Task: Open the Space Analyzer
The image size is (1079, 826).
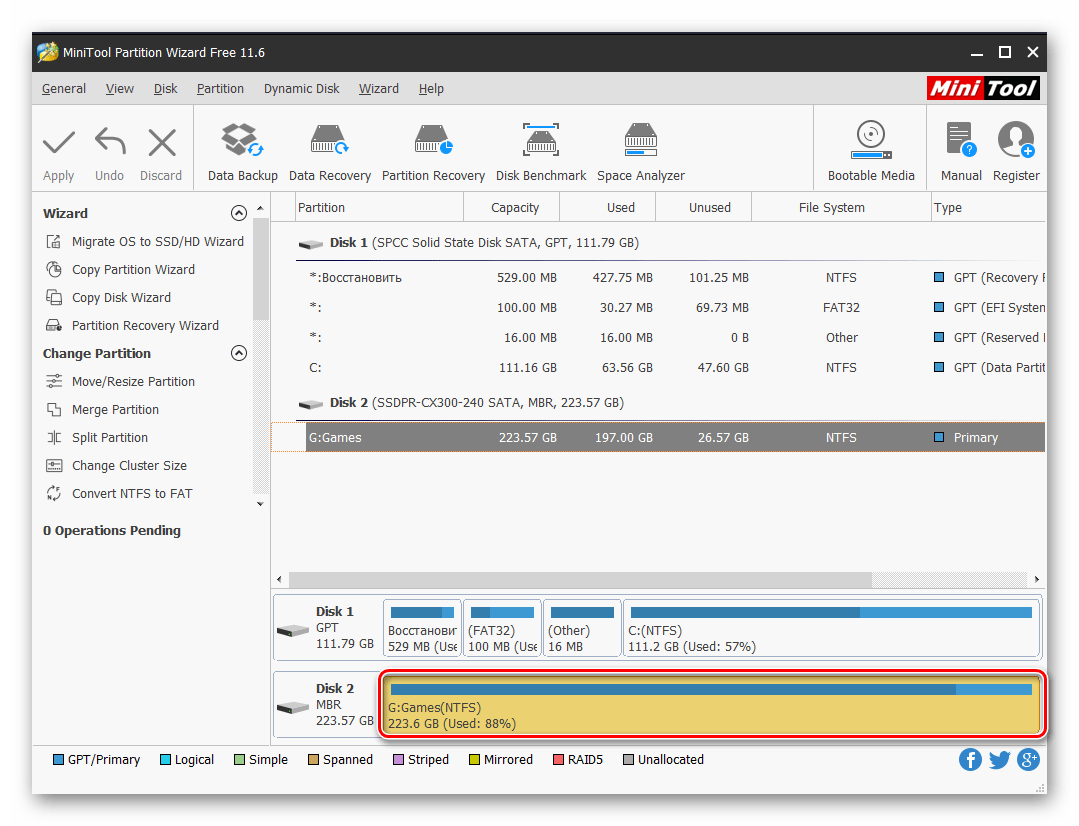Action: [640, 152]
